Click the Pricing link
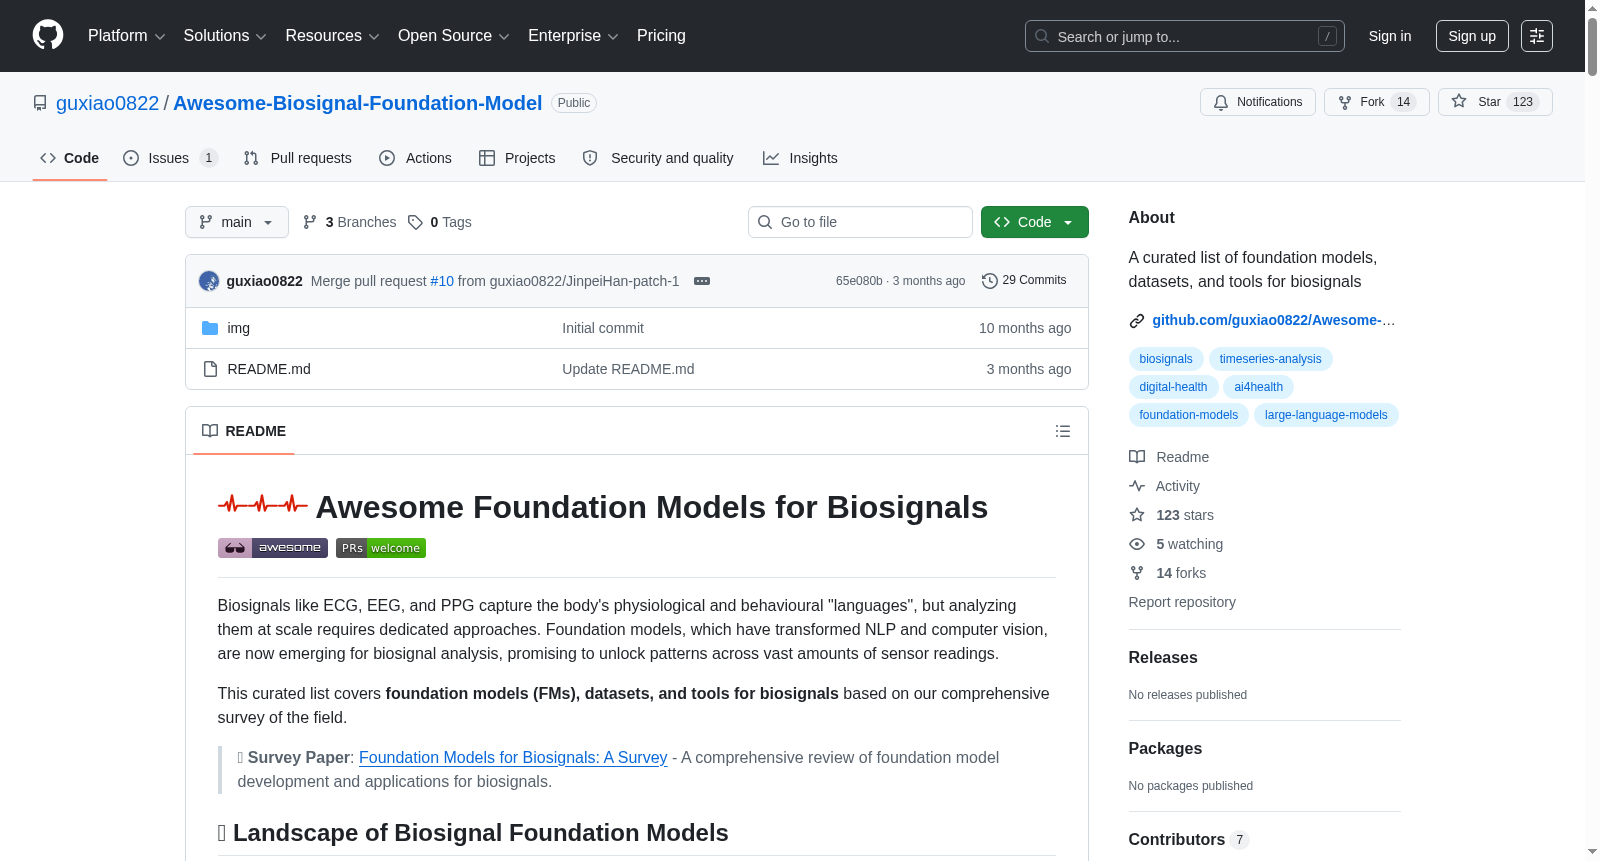 (661, 36)
